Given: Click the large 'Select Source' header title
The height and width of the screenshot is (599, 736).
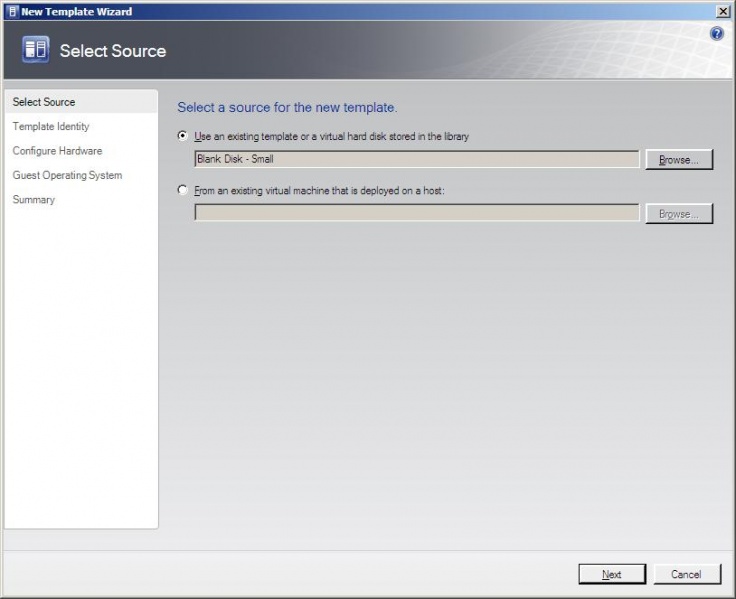Looking at the screenshot, I should click(x=113, y=51).
